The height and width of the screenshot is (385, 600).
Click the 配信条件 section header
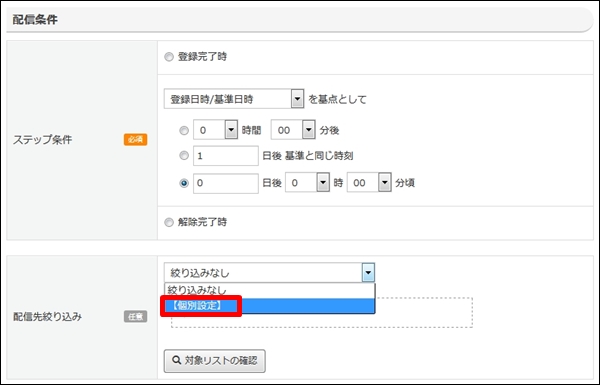click(35, 20)
